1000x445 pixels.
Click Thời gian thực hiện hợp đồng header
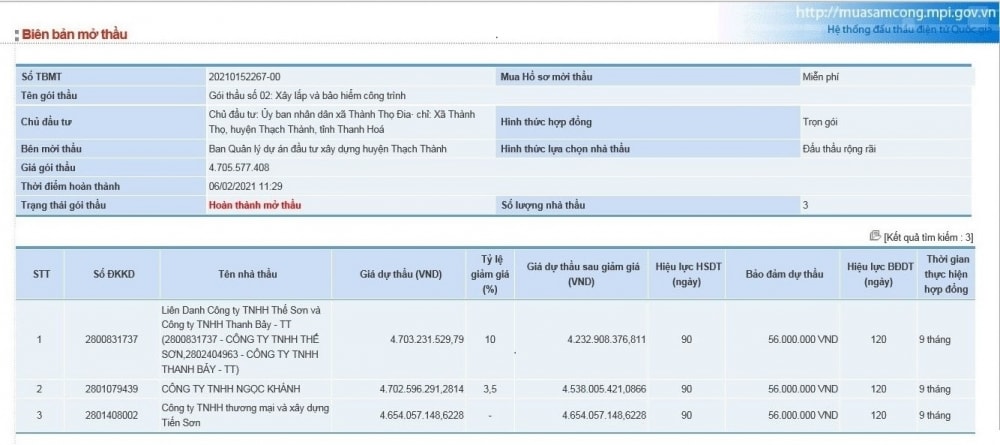(946, 274)
